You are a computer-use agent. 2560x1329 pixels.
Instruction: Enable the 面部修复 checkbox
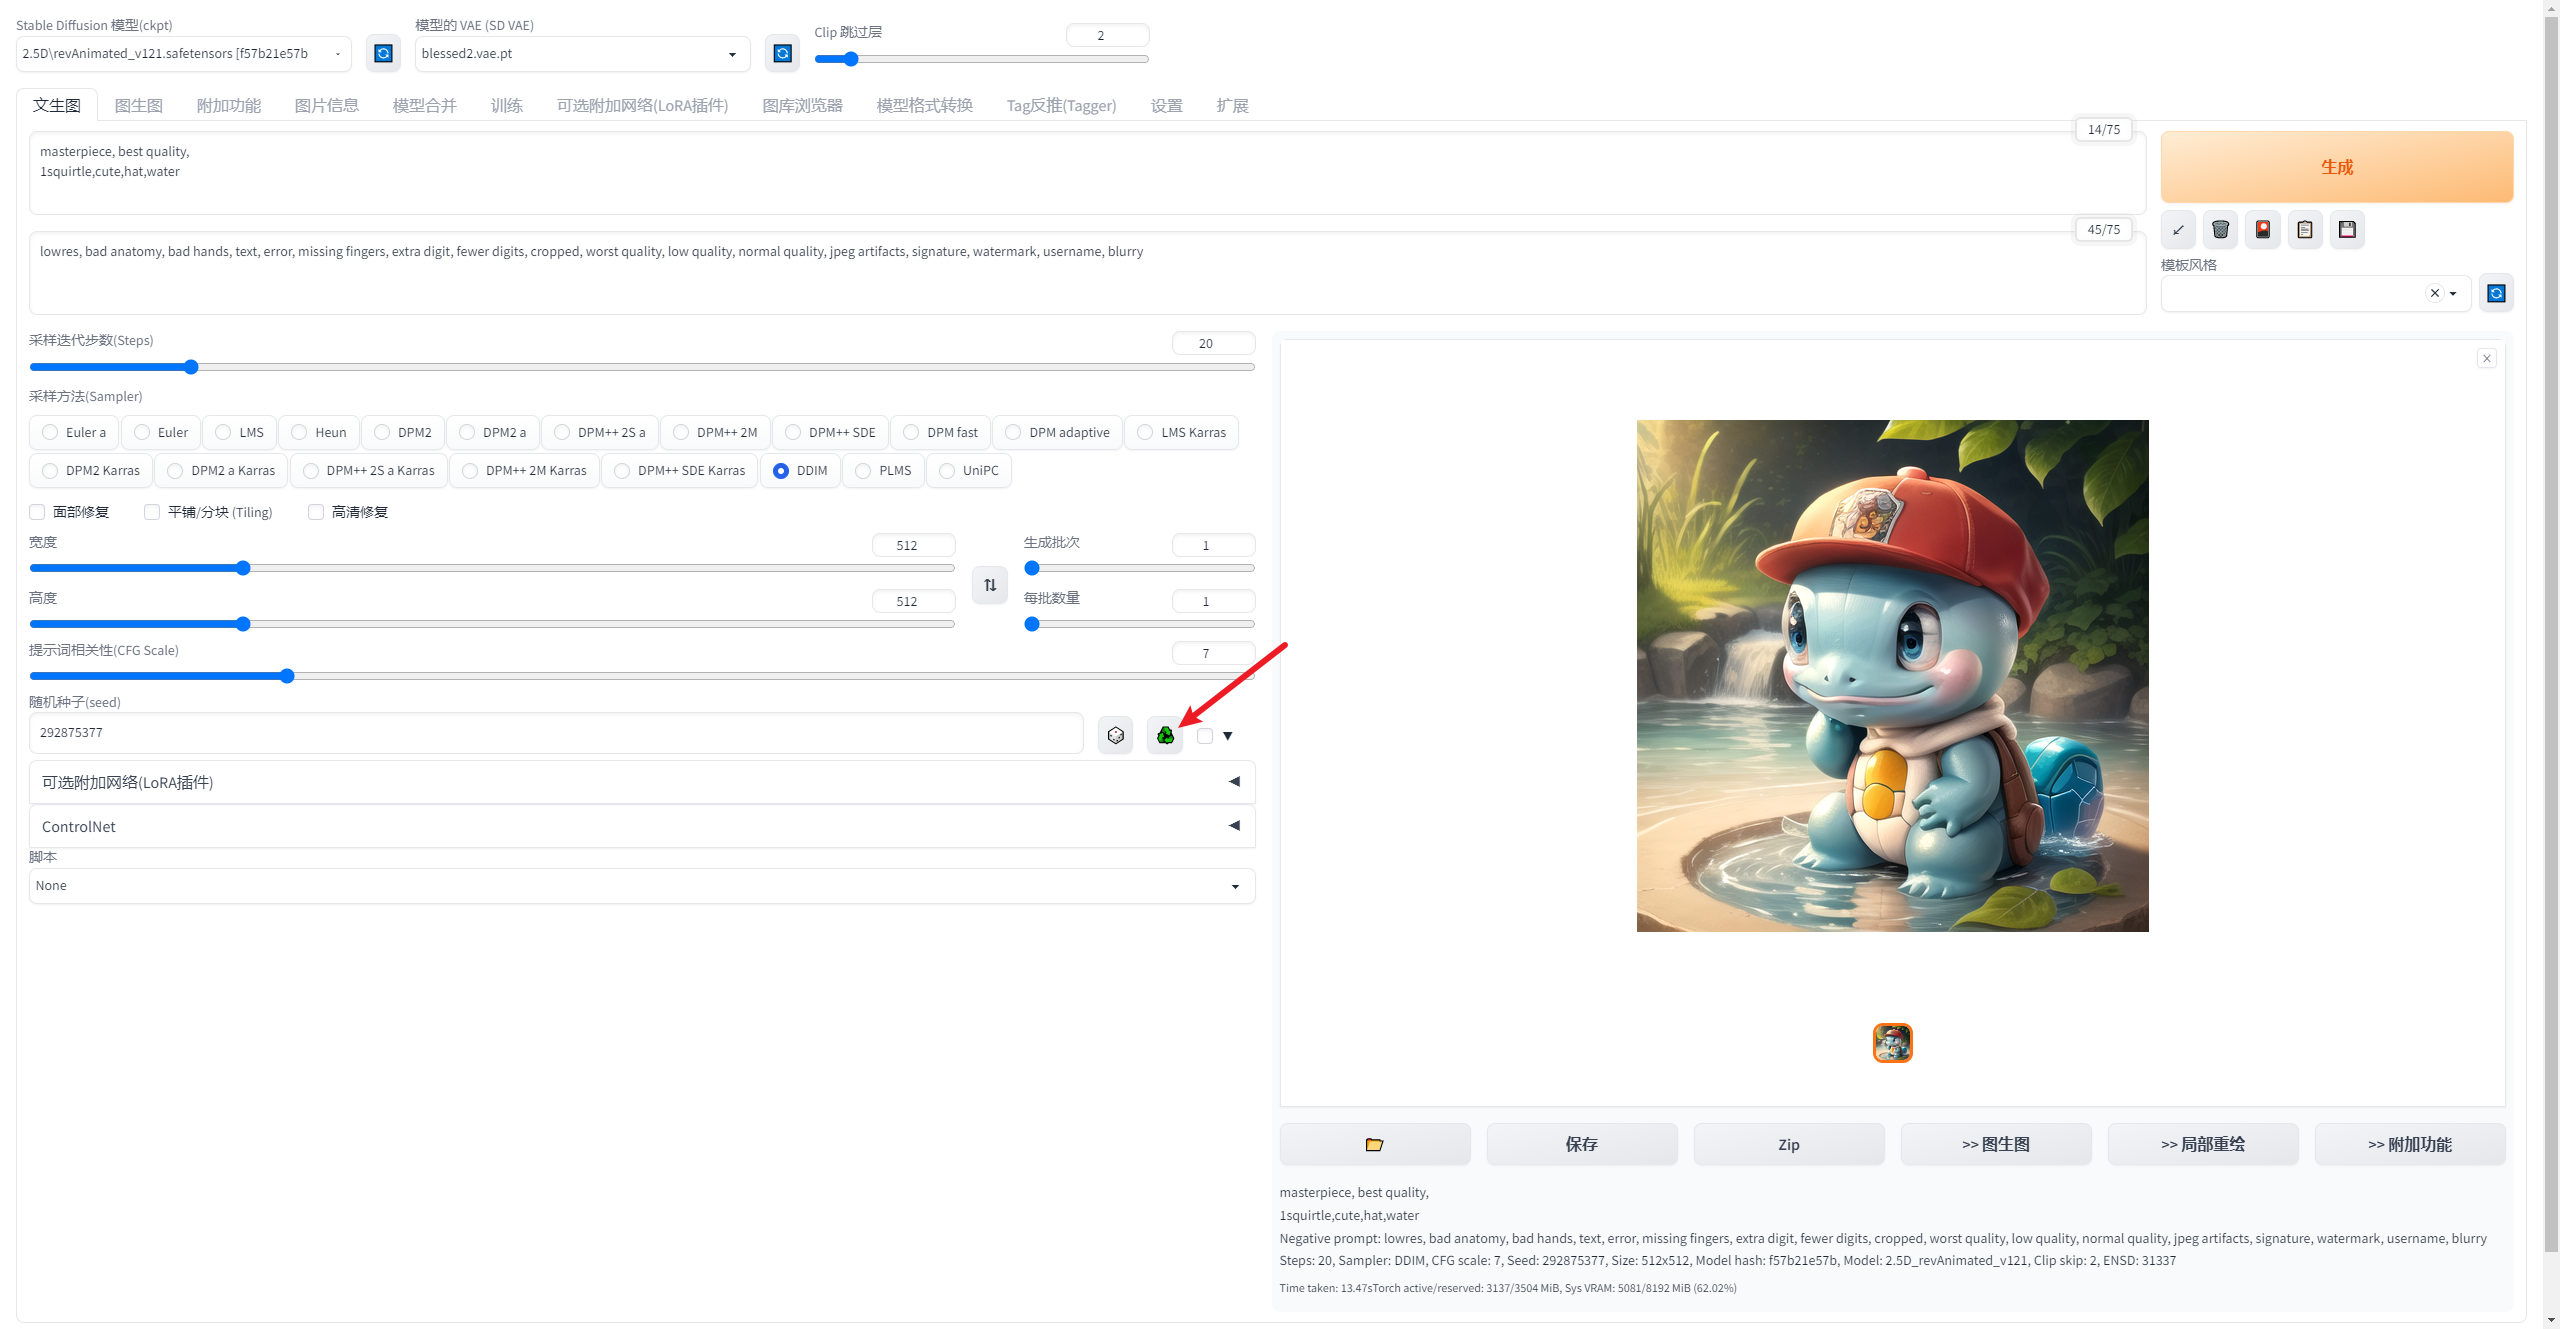click(38, 512)
